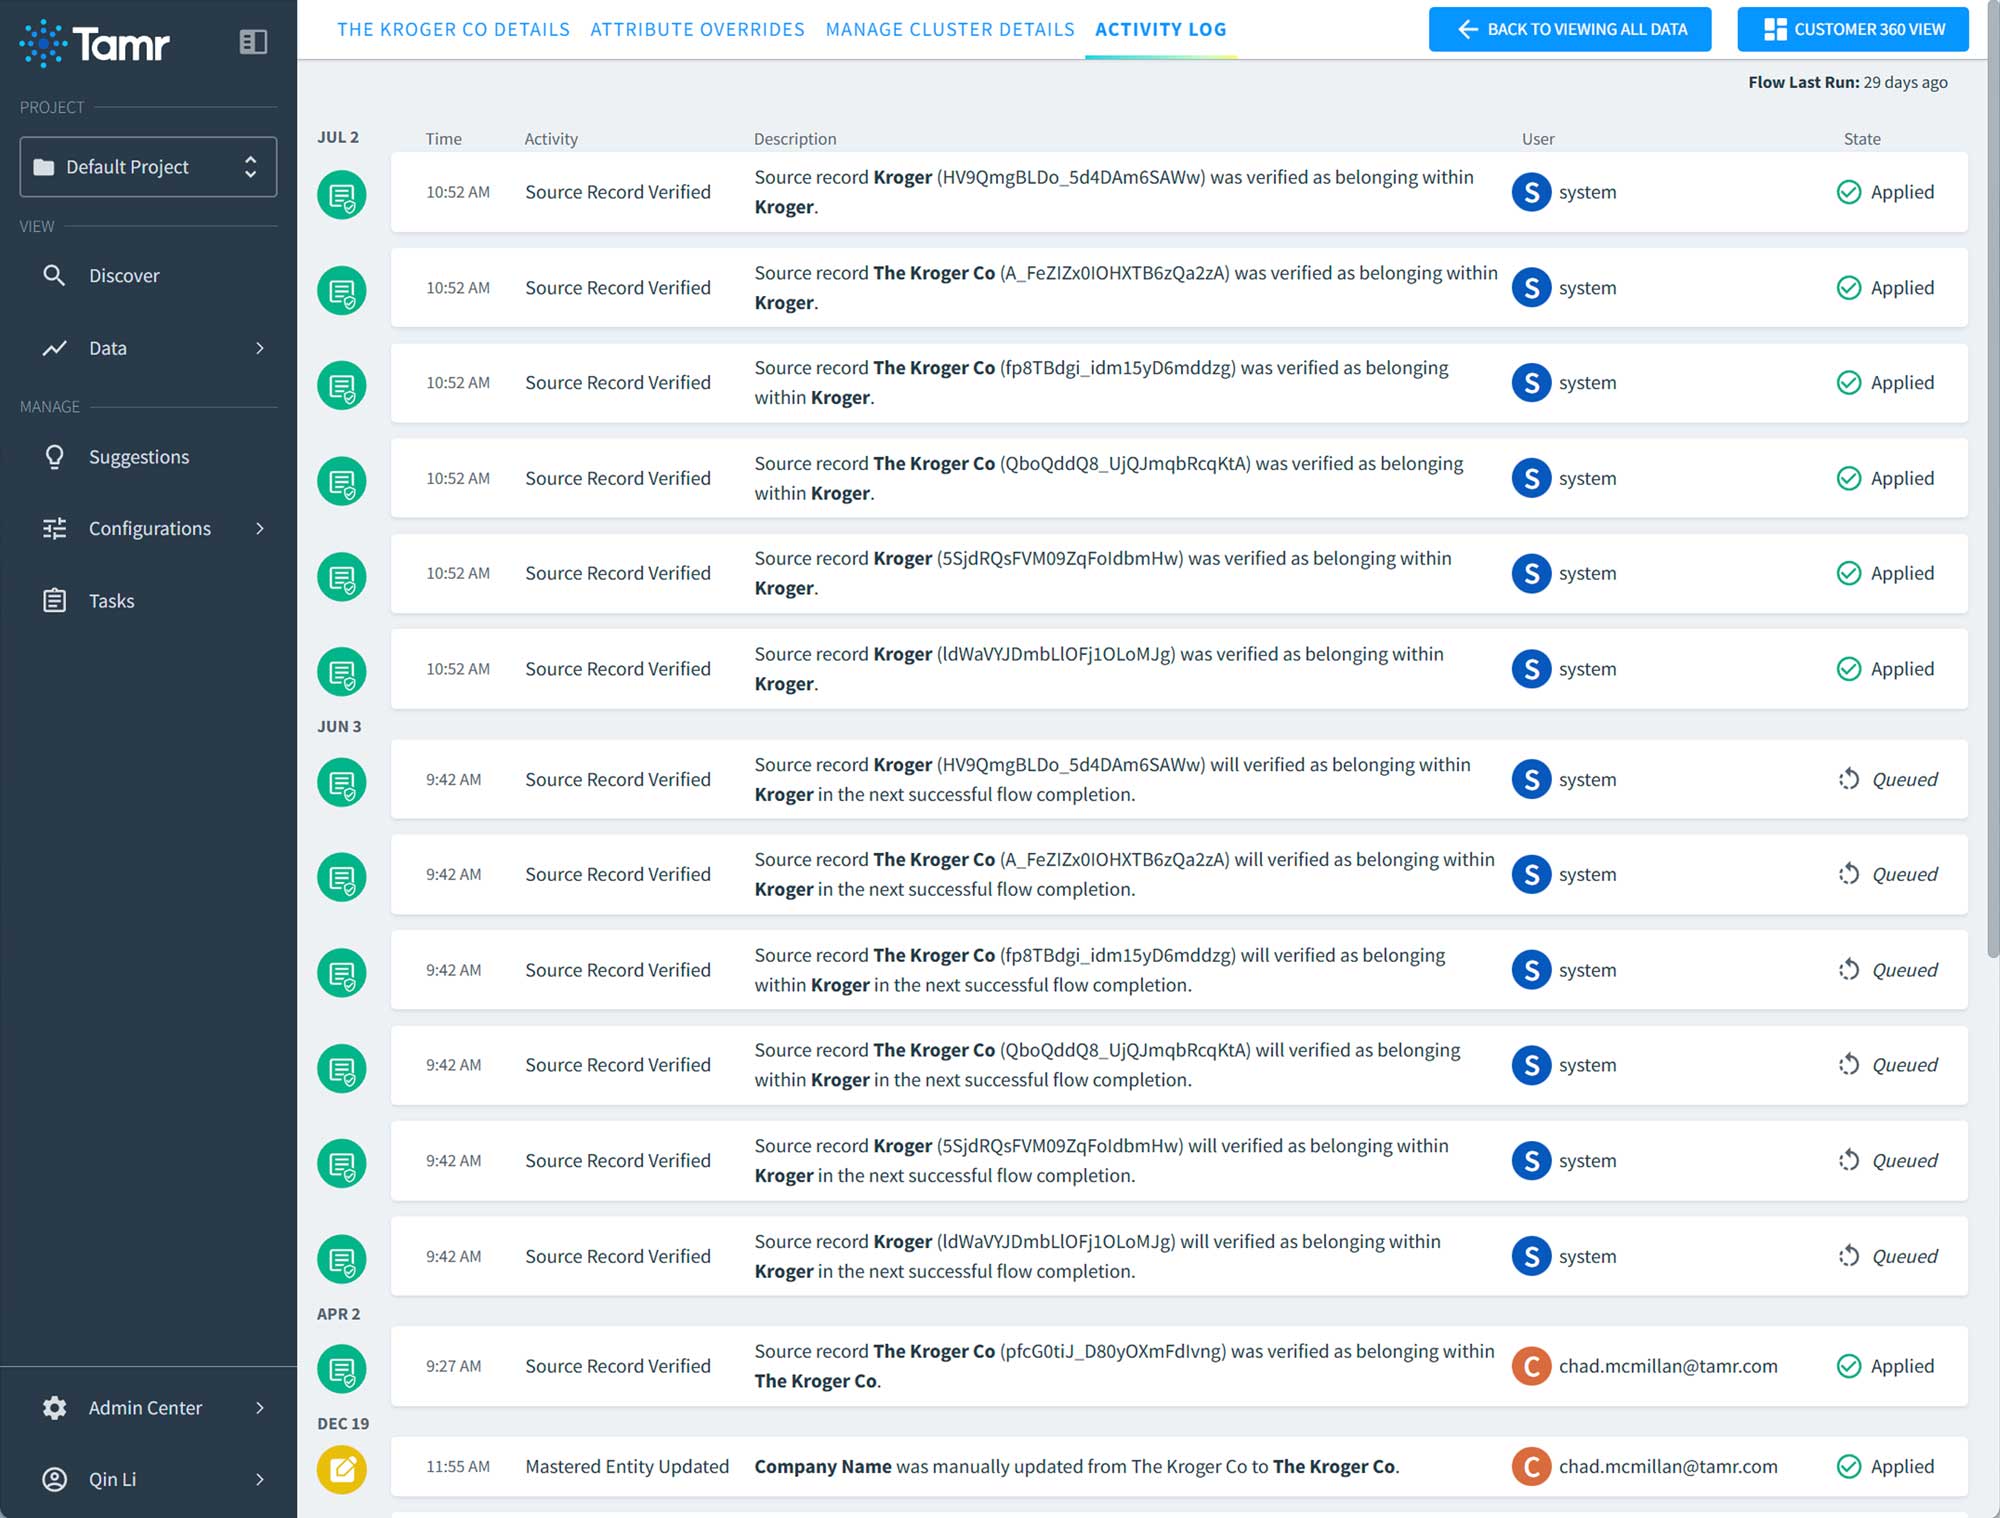2000x1518 pixels.
Task: Click verified icon for Jul 2 A_FeZIZx record
Action: (x=342, y=291)
